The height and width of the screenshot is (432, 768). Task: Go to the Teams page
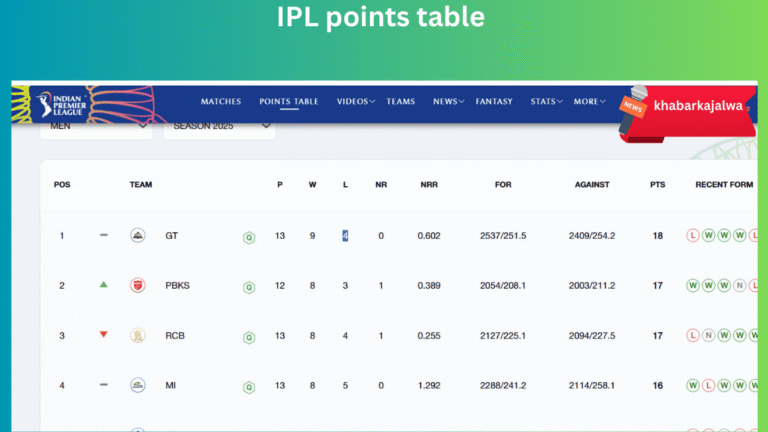pyautogui.click(x=401, y=101)
